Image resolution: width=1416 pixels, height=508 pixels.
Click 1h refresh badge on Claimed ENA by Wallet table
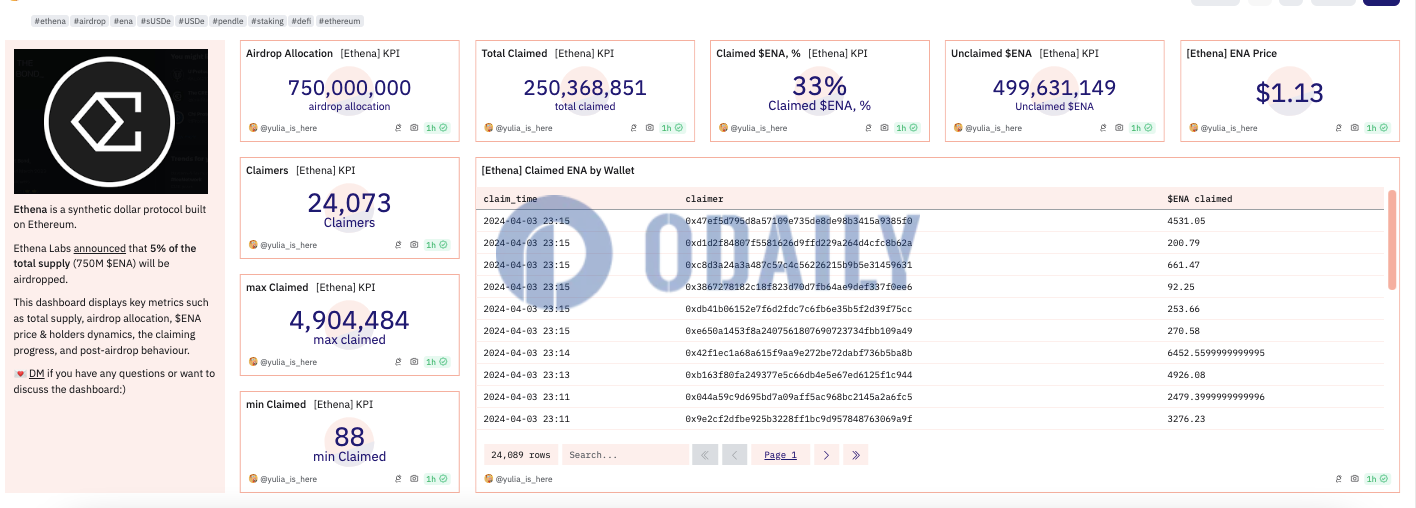coord(1376,479)
